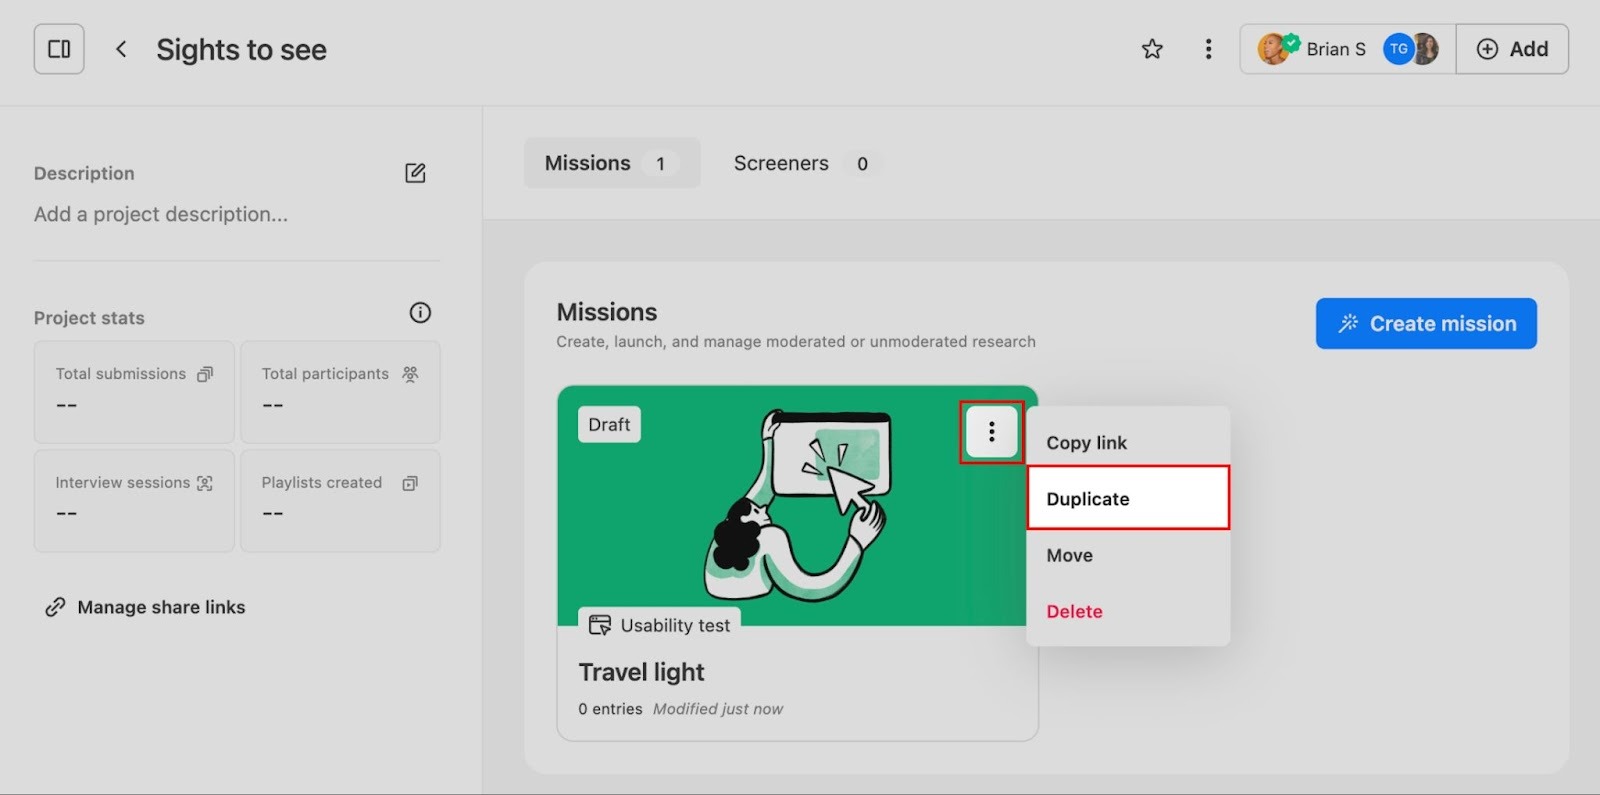
Task: Click the Total submissions stat icon
Action: (x=205, y=374)
